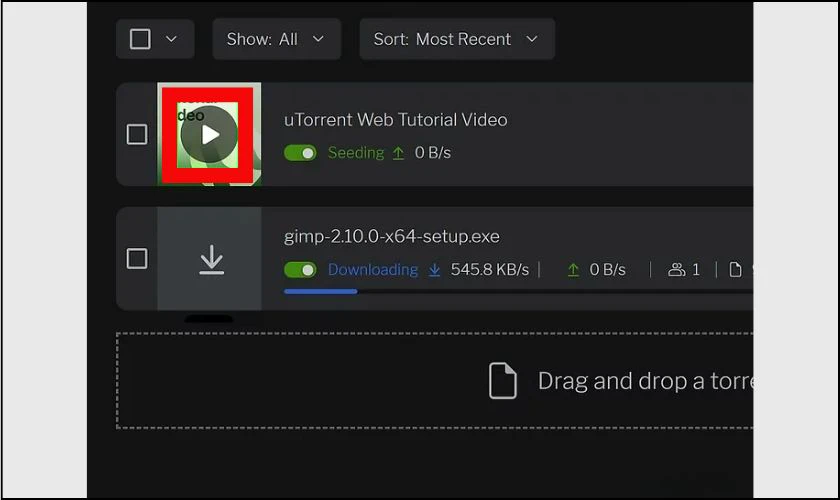Click the document icon in drop zone
Screen dimensions: 840x500
502,381
